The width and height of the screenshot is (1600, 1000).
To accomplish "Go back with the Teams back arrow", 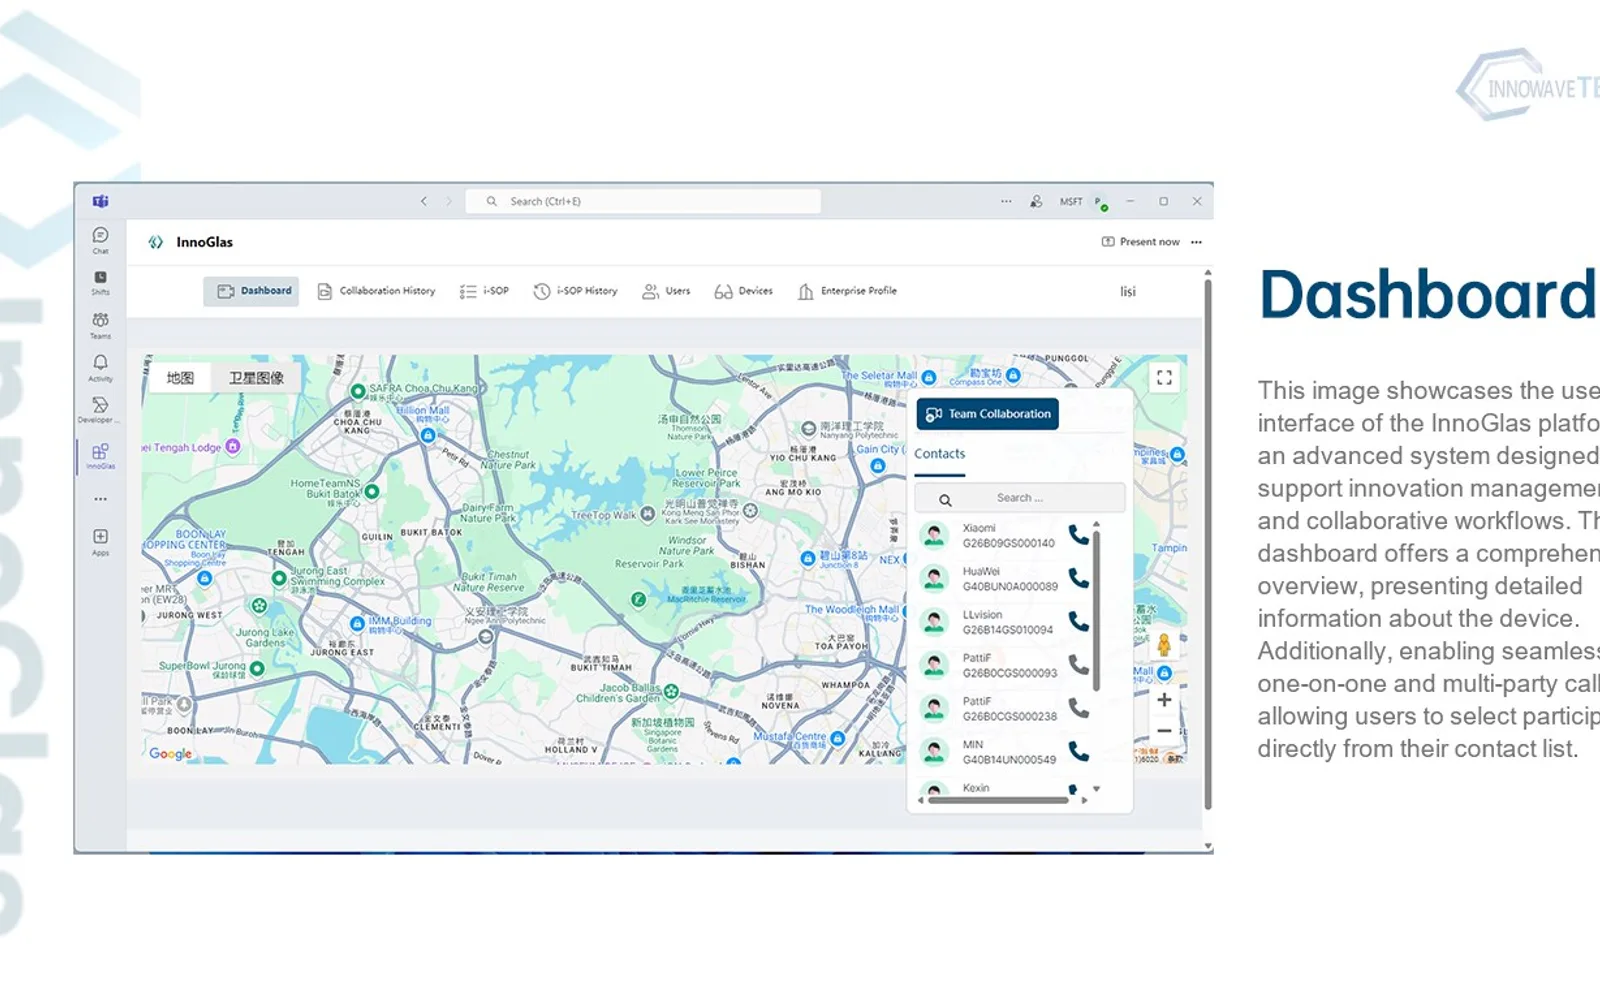I will tap(424, 201).
